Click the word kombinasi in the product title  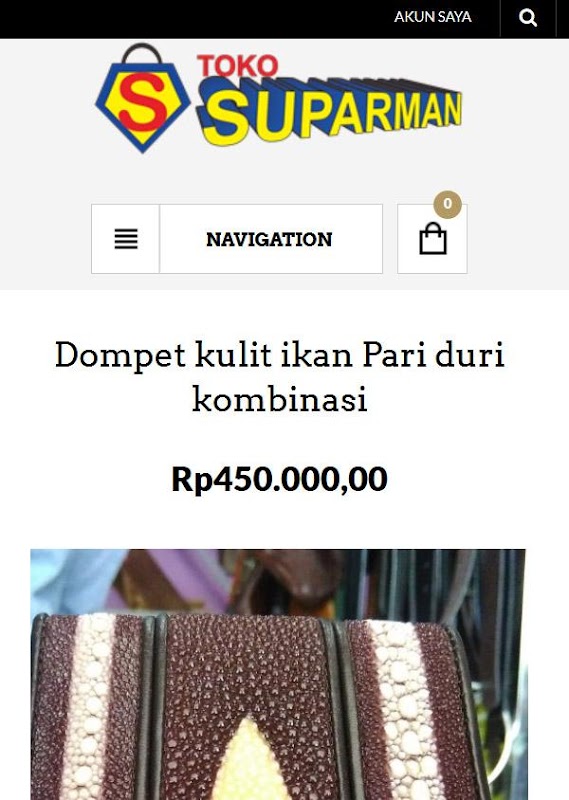point(280,399)
